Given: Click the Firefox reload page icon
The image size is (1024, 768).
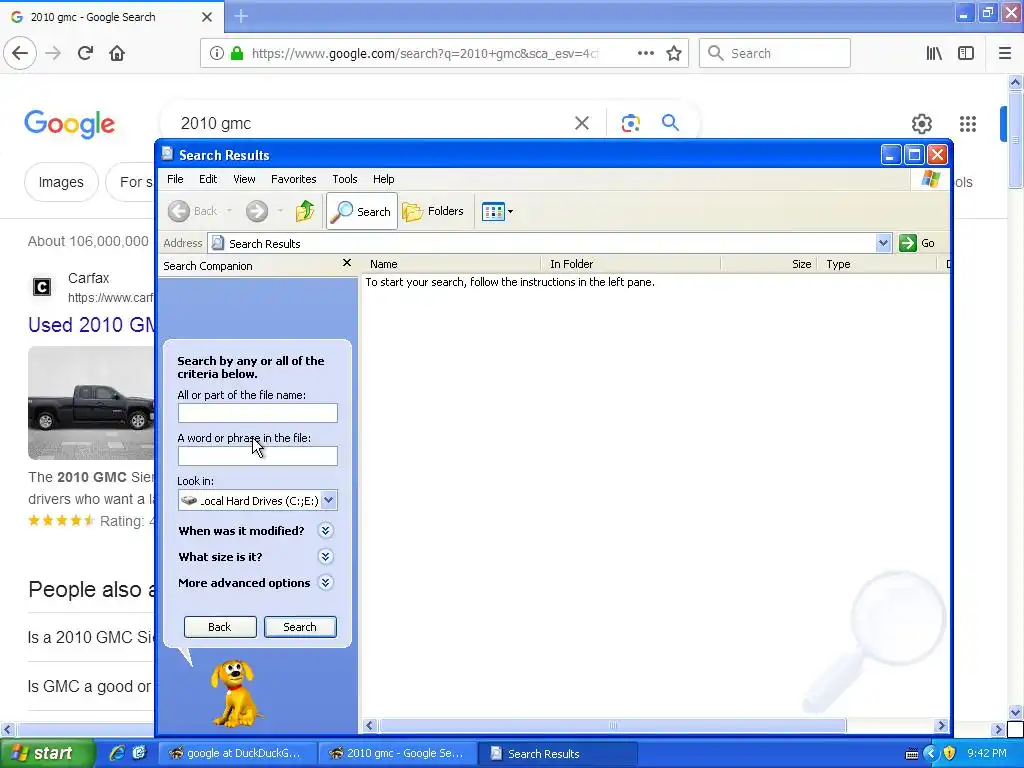Looking at the screenshot, I should (85, 53).
